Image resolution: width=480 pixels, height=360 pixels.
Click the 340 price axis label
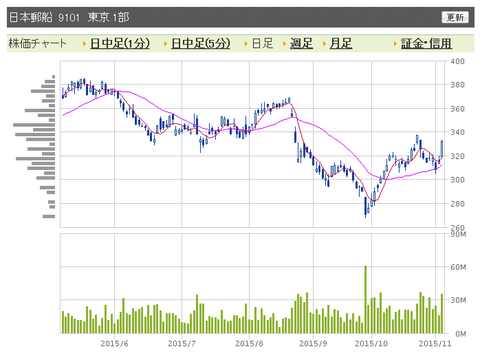point(457,132)
